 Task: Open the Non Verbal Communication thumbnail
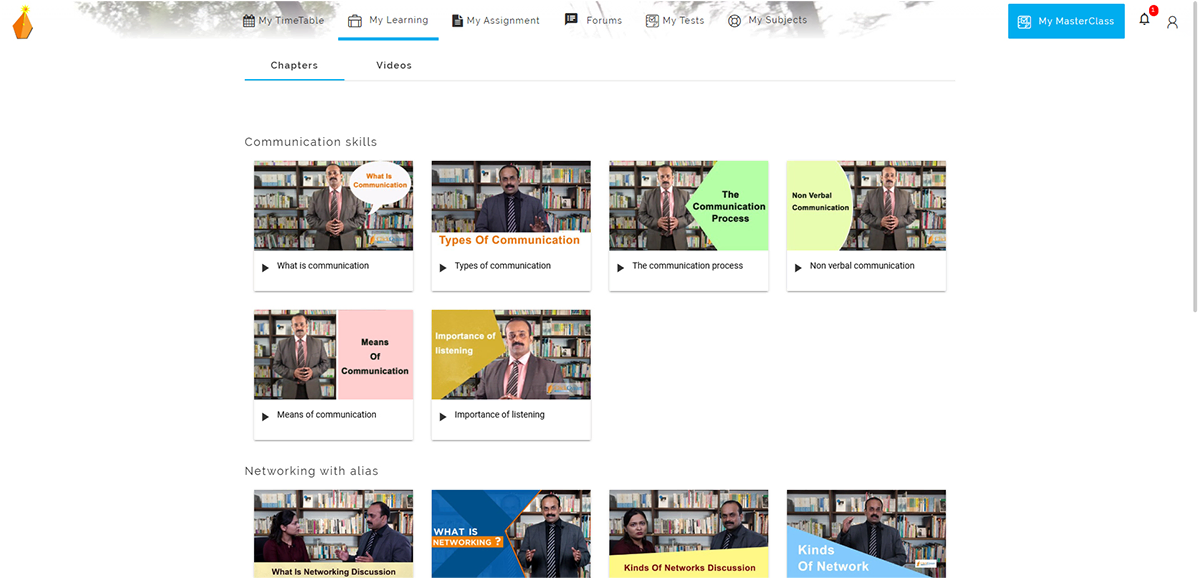(866, 205)
